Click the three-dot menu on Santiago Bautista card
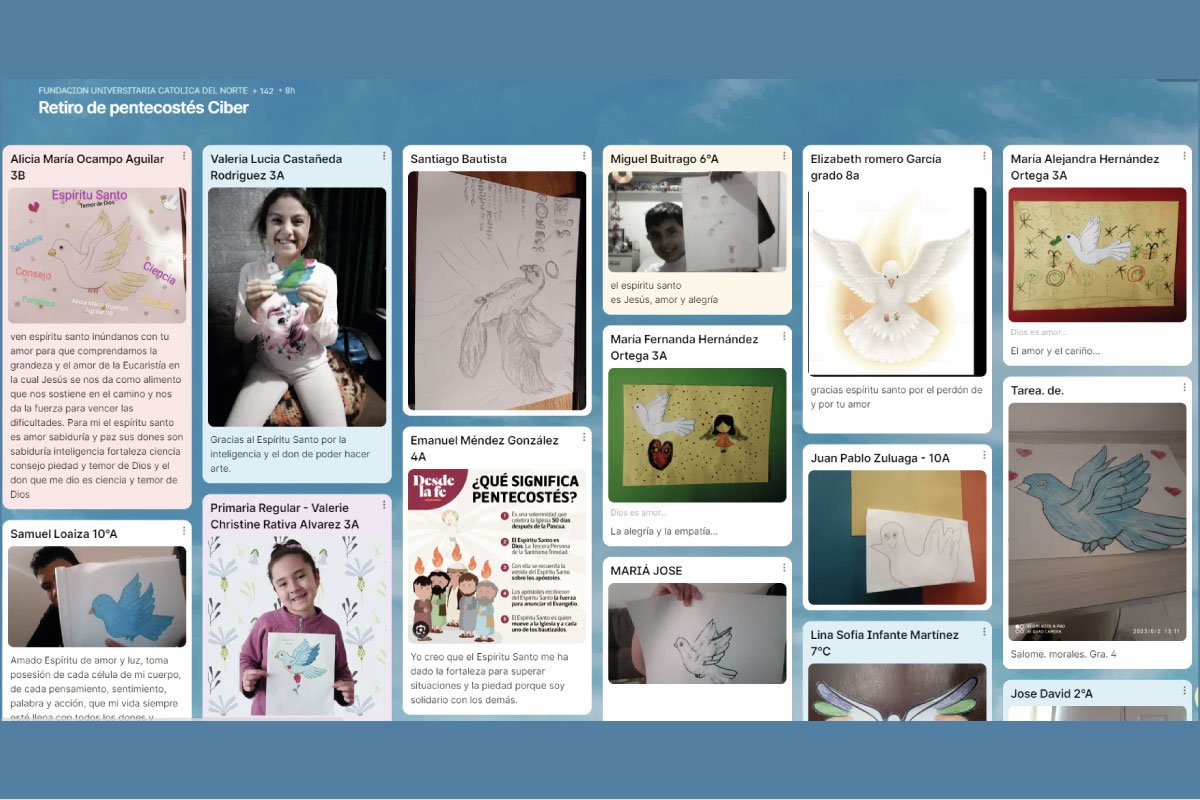The width and height of the screenshot is (1200, 800). [x=584, y=156]
